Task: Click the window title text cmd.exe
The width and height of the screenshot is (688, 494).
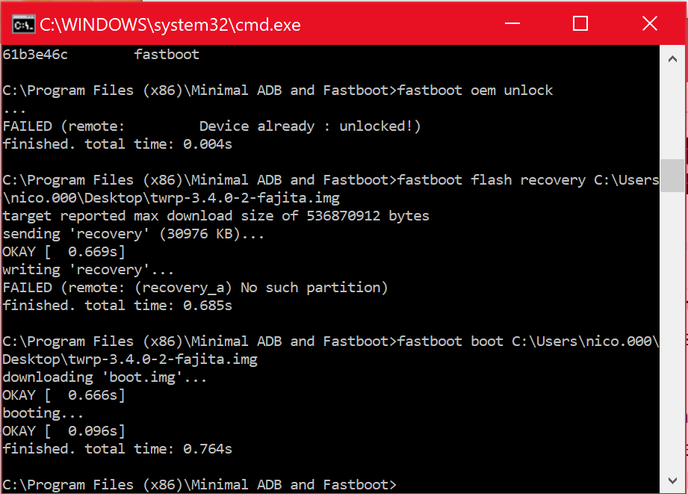Action: click(170, 25)
